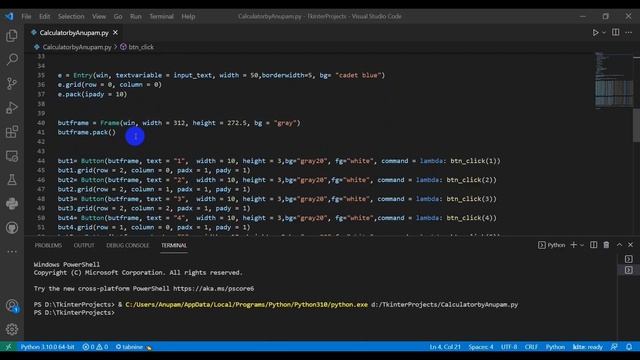The width and height of the screenshot is (640, 360).
Task: Close the CalculatorbyAnupam.py tab
Action: pos(116,33)
